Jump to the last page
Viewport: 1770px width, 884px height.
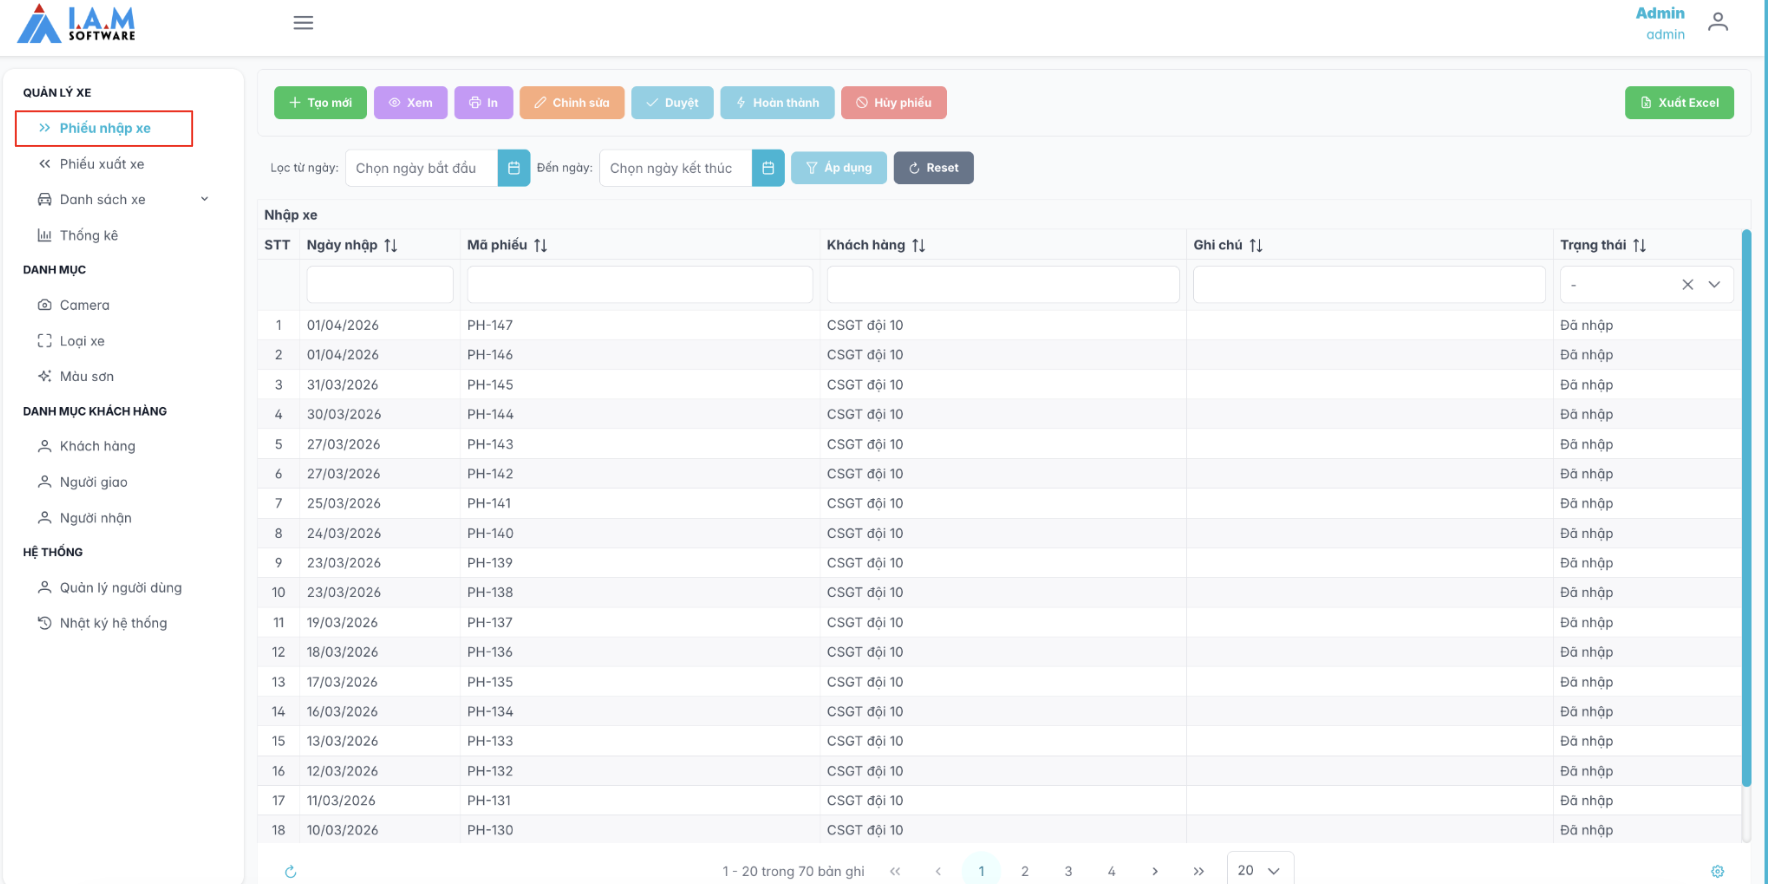[x=1198, y=871]
